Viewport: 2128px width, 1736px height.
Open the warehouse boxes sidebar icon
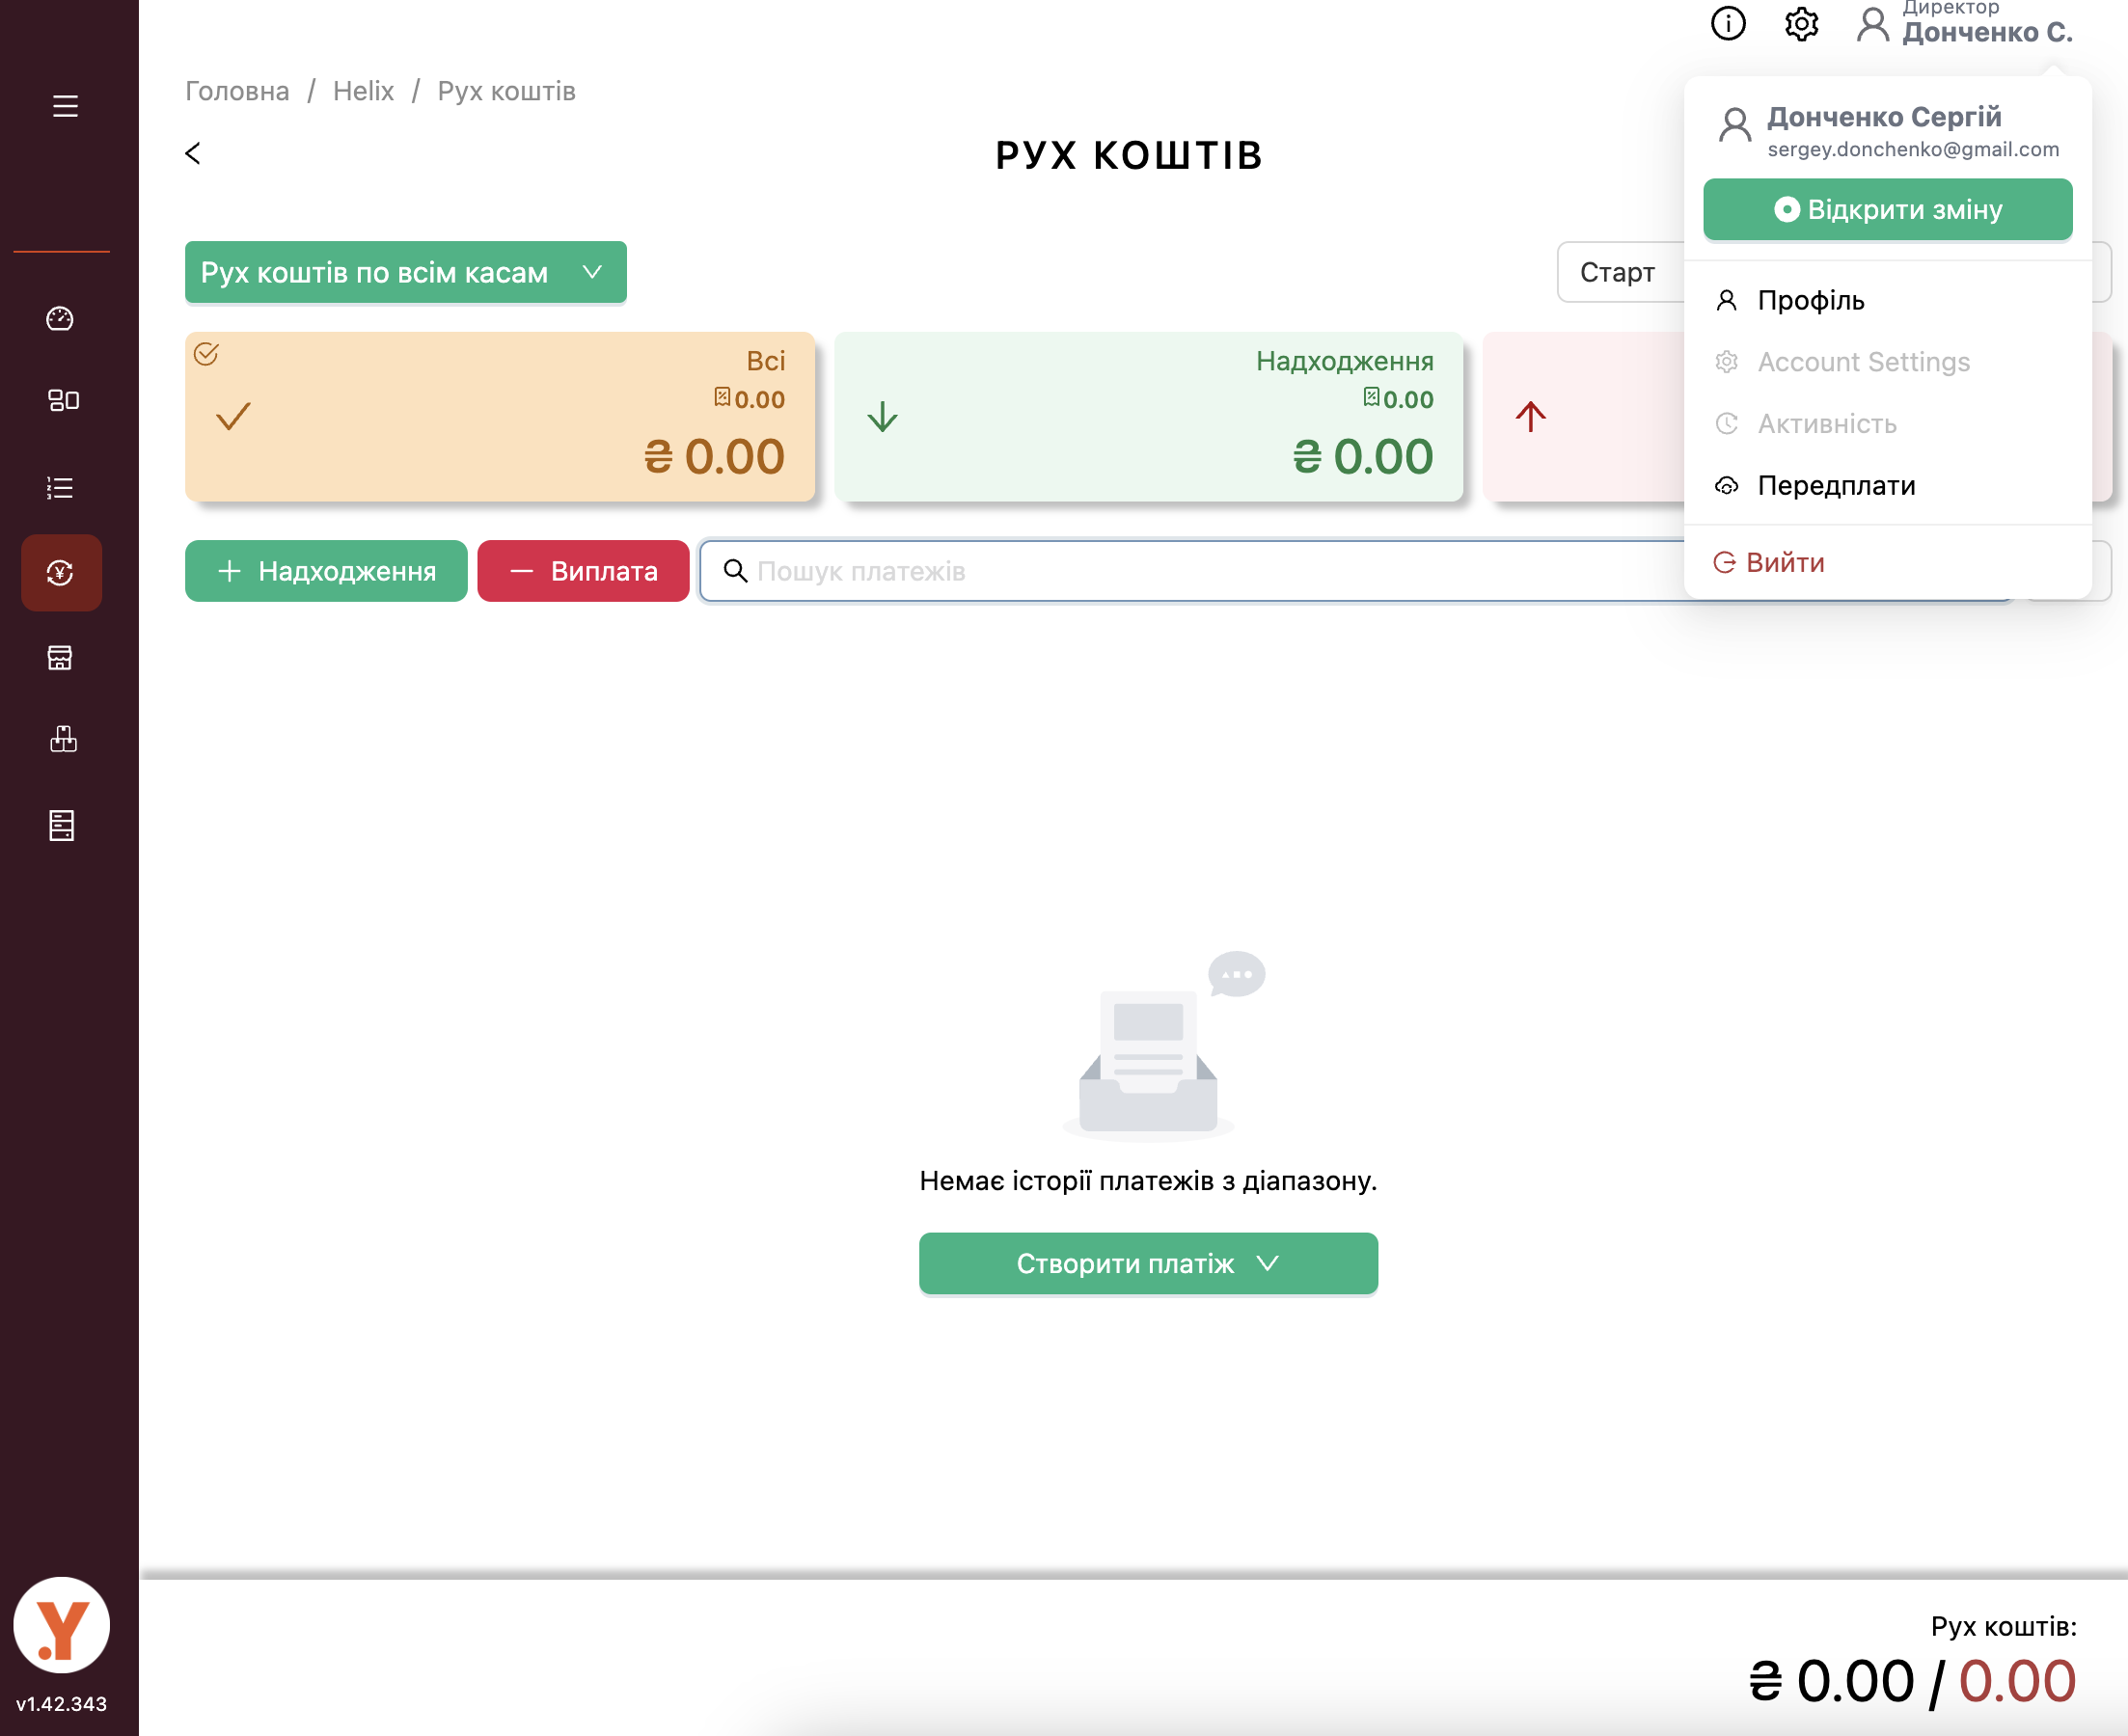(x=62, y=740)
